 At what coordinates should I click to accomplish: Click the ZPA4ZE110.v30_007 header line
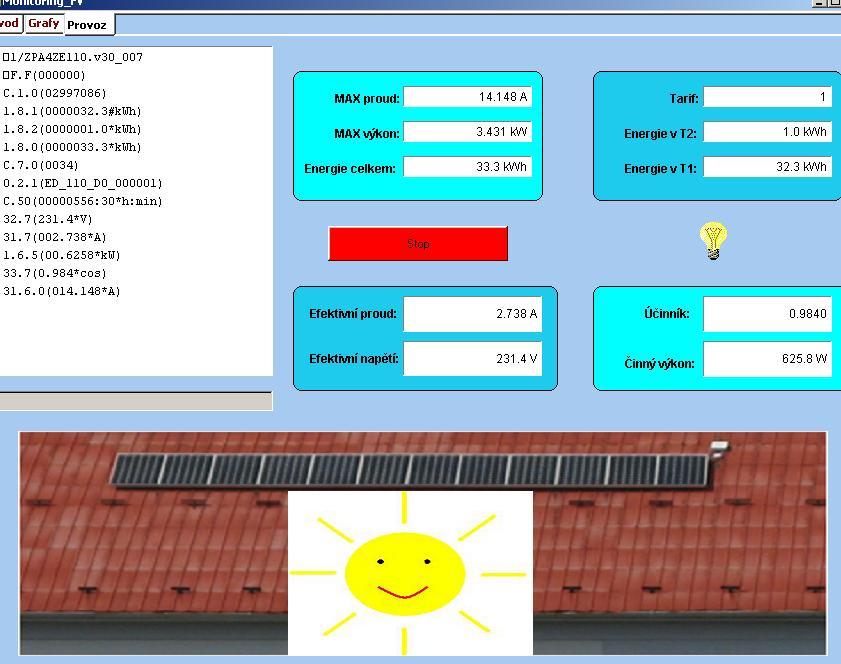tap(73, 57)
